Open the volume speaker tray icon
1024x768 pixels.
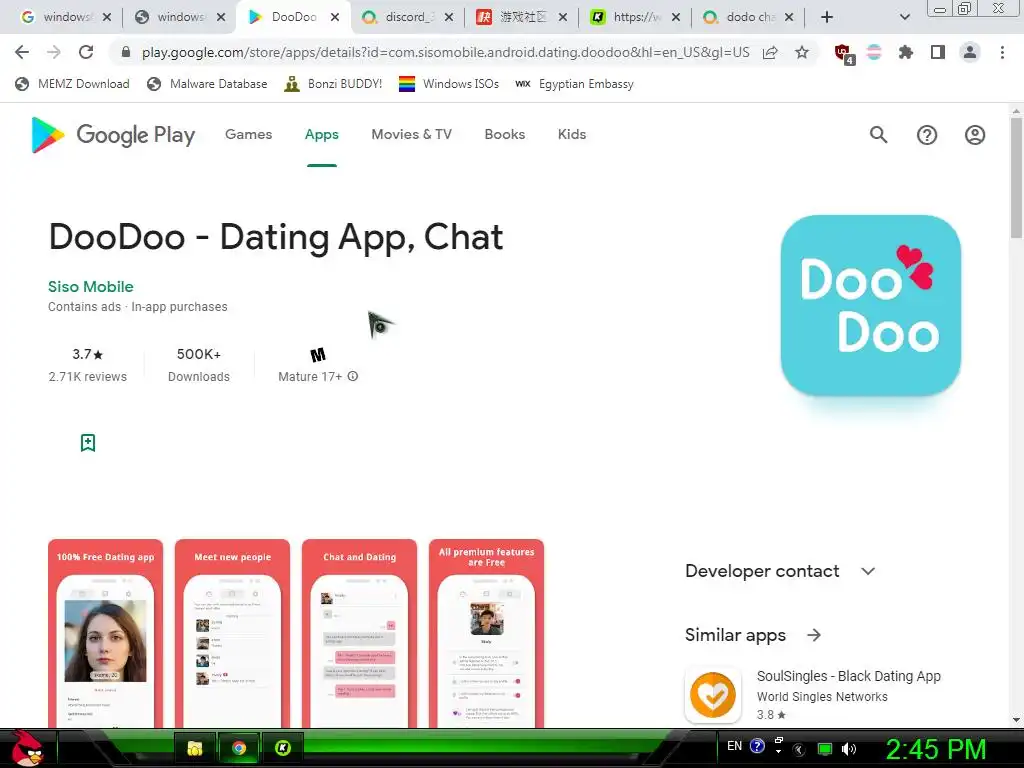click(848, 749)
